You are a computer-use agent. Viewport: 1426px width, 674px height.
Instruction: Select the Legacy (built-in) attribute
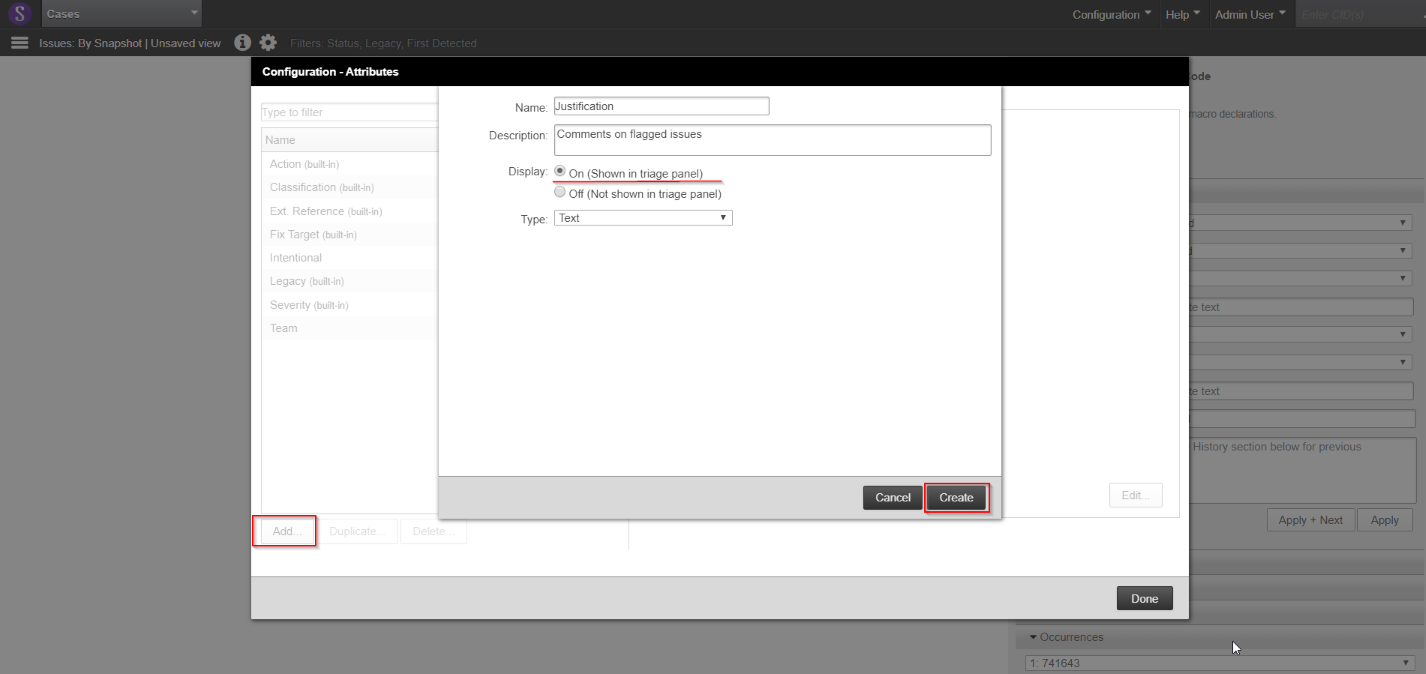(x=350, y=281)
